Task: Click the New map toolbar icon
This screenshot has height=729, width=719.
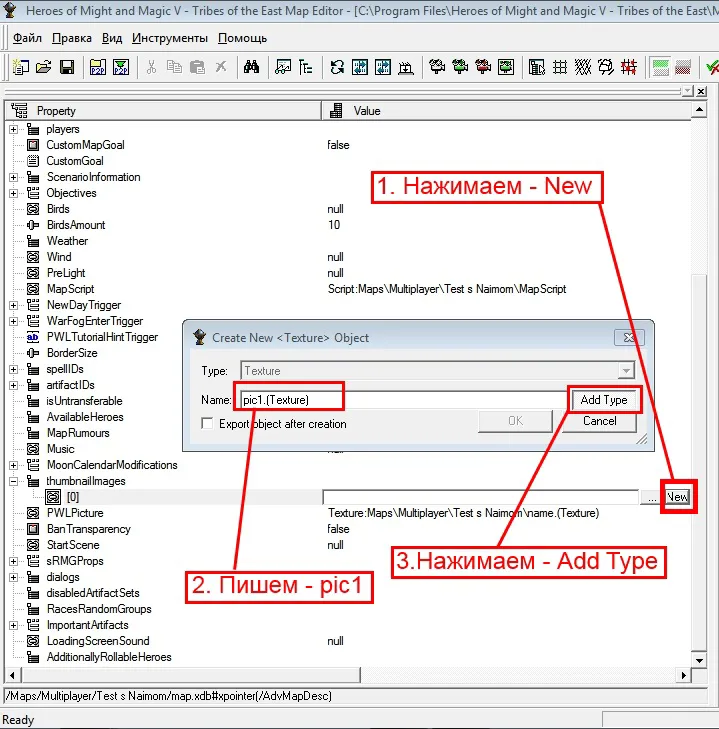Action: tap(21, 67)
